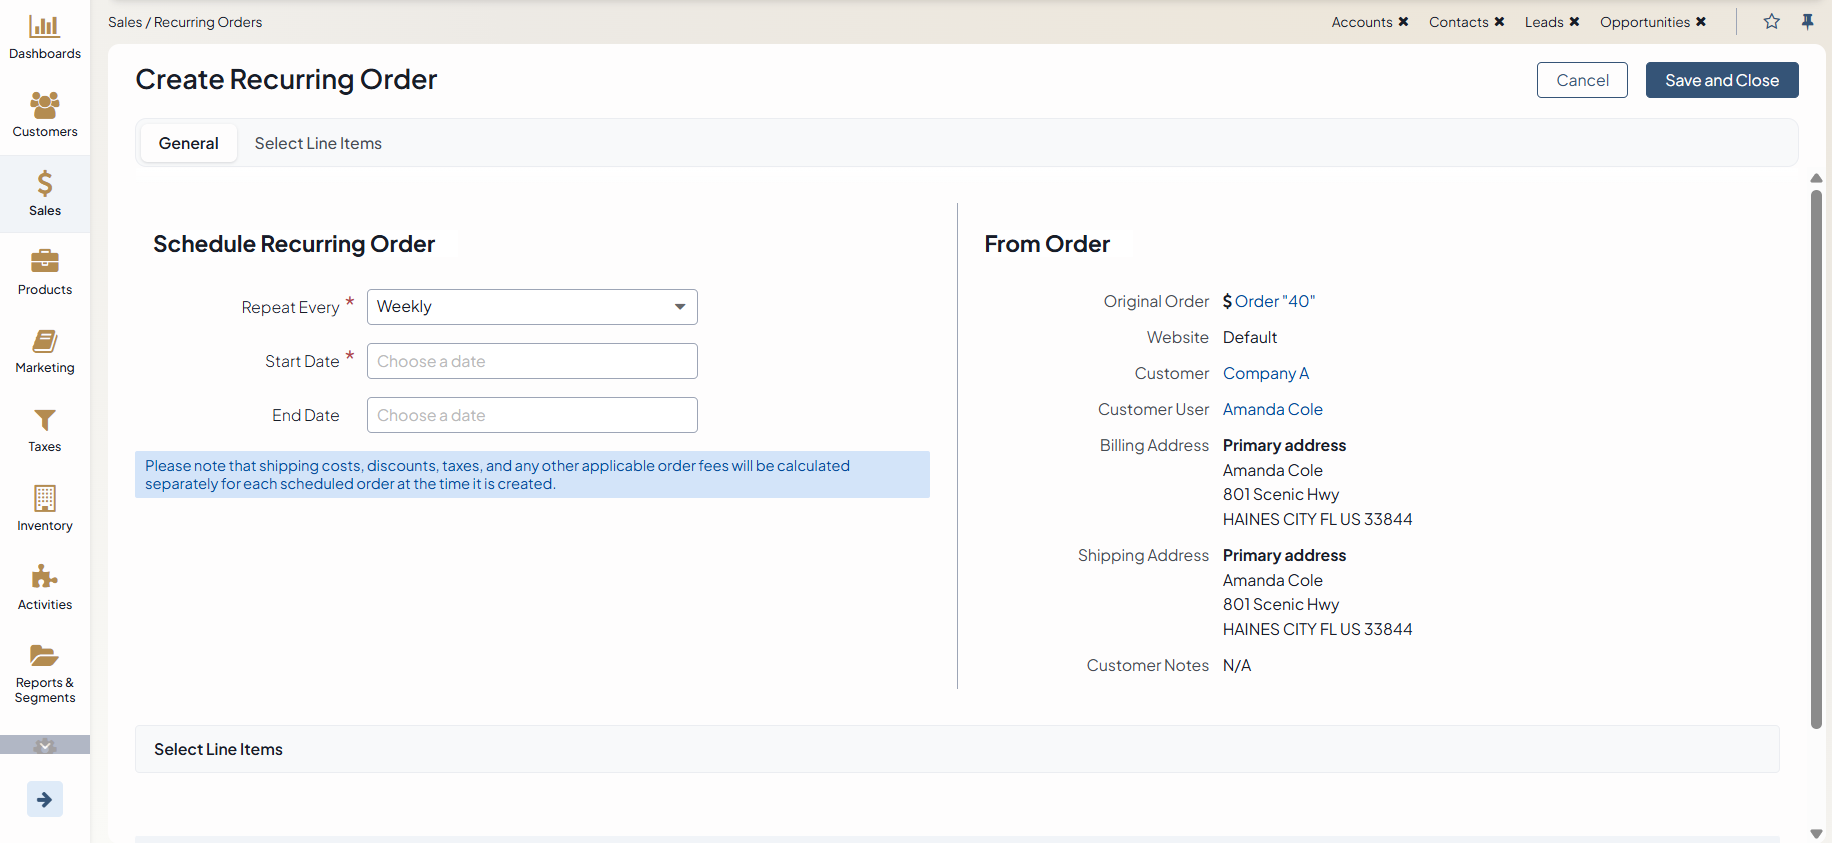Click the Start Date input field

coord(531,361)
